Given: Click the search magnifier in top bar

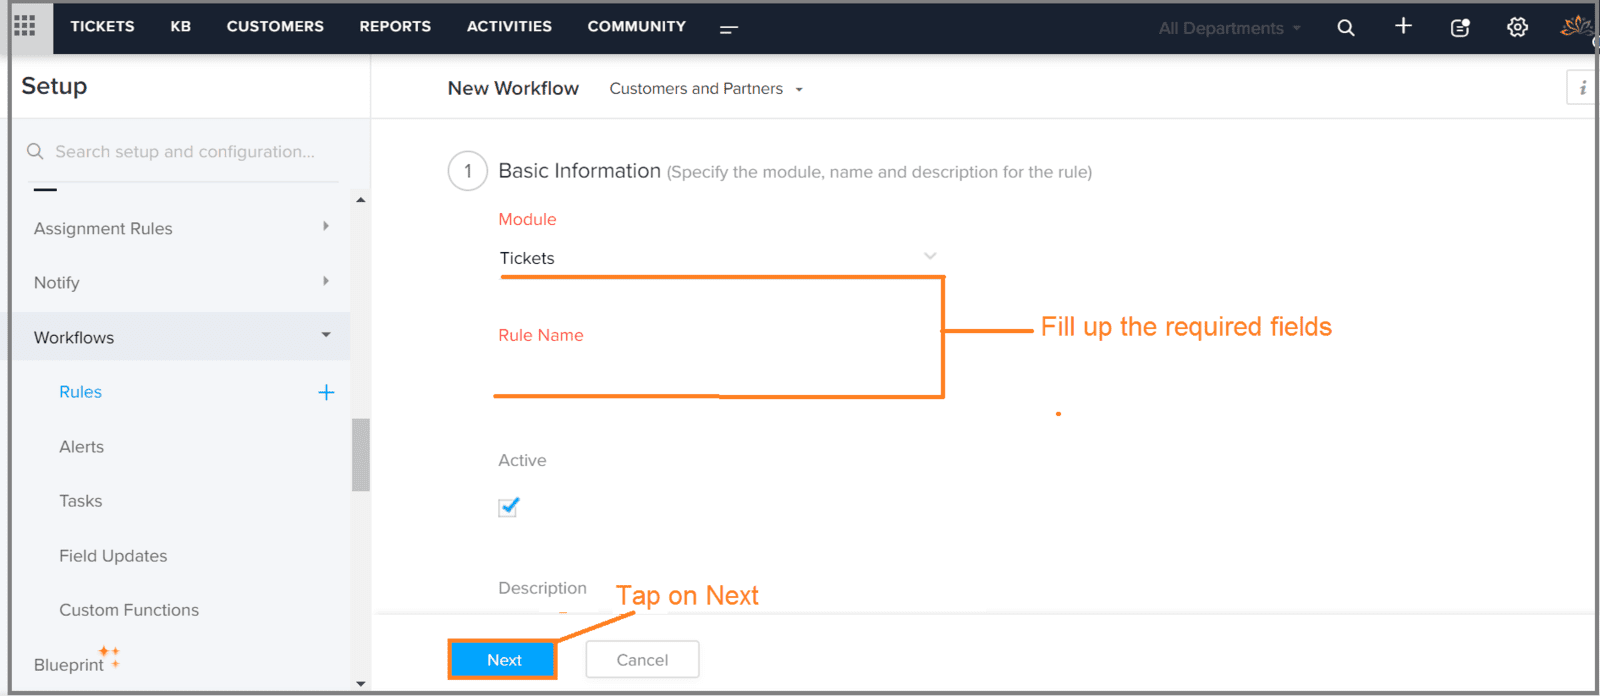Looking at the screenshot, I should (x=1346, y=28).
